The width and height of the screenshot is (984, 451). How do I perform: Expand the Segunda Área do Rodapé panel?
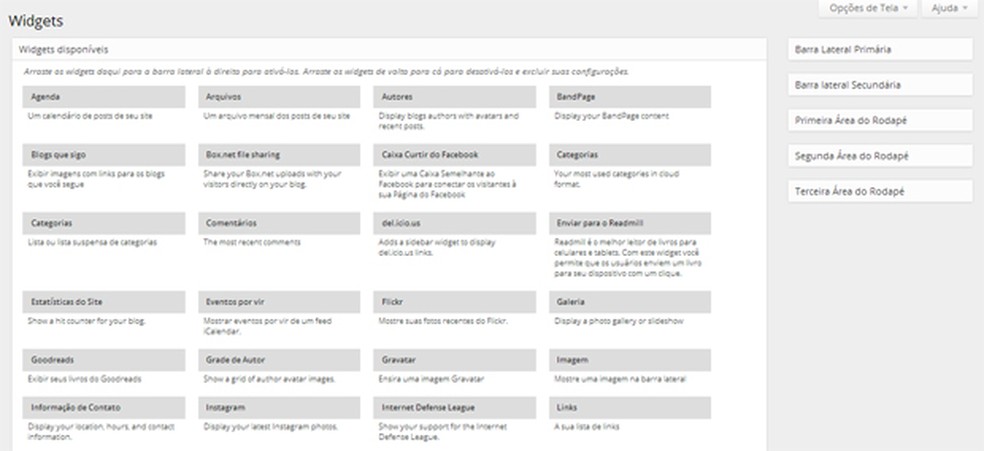pyautogui.click(x=879, y=156)
